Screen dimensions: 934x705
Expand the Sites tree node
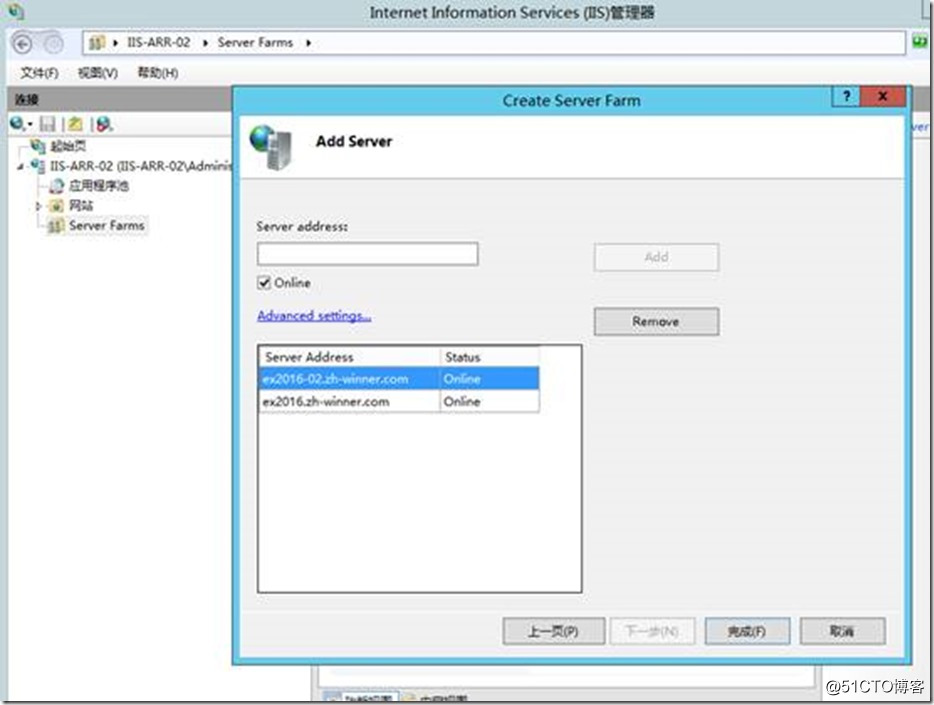[38, 206]
